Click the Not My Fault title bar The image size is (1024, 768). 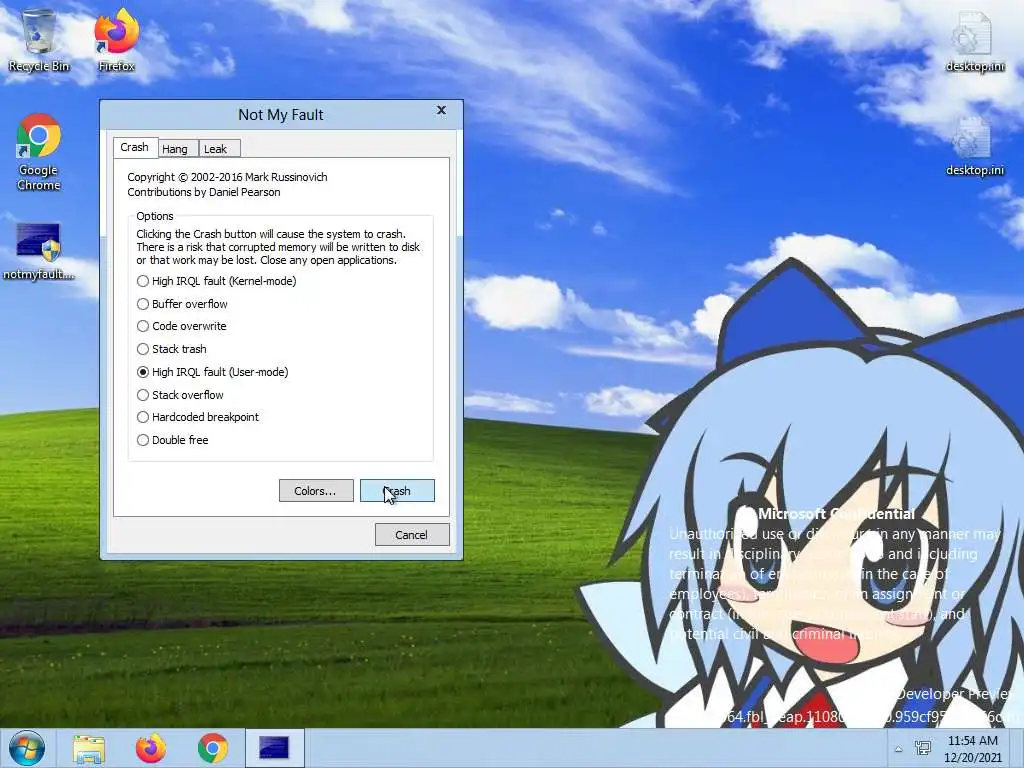click(281, 114)
